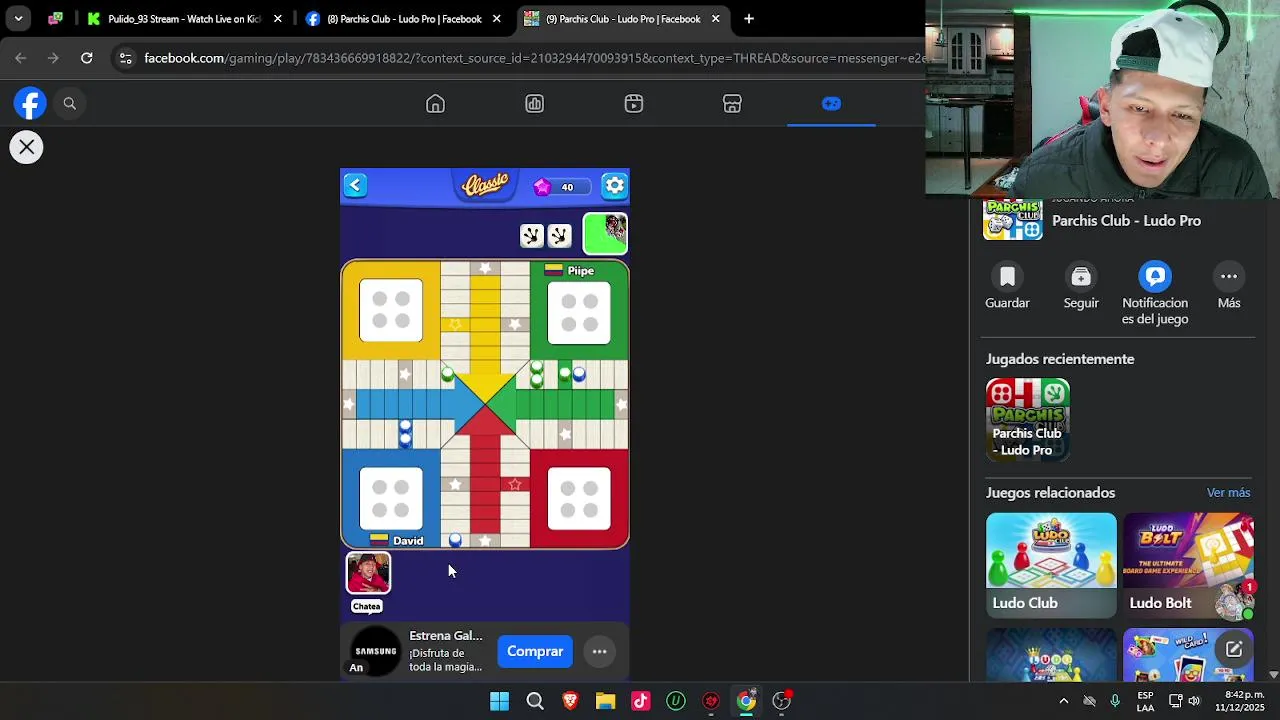1280x720 pixels.
Task: Open the ad's three-dot options menu
Action: pos(599,651)
